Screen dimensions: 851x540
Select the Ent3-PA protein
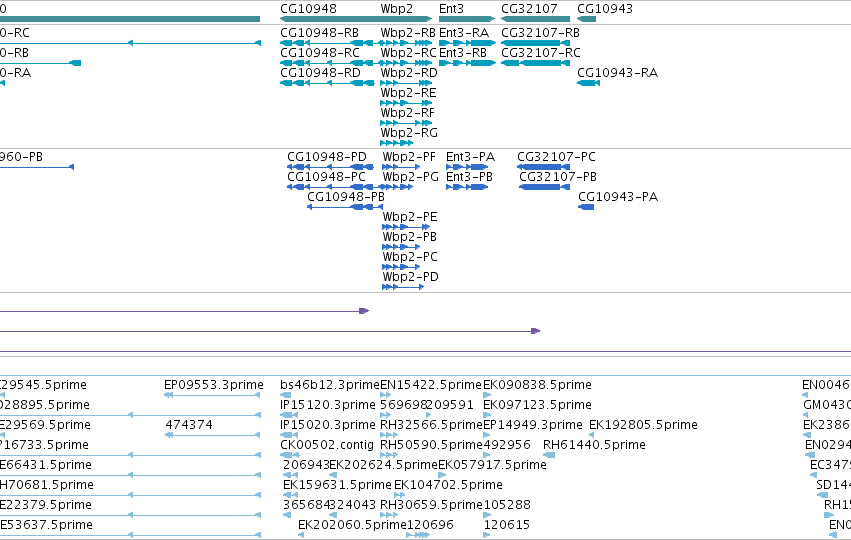pos(471,157)
